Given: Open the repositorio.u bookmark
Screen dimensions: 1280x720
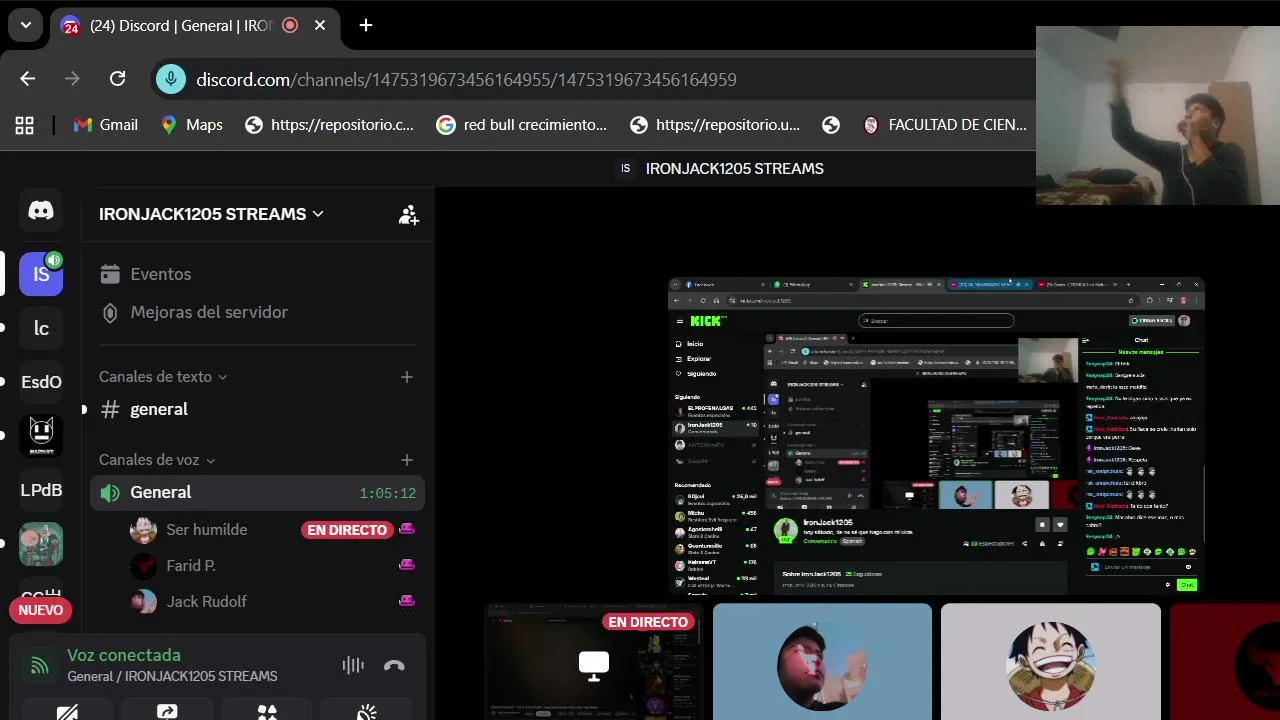Looking at the screenshot, I should pyautogui.click(x=715, y=125).
